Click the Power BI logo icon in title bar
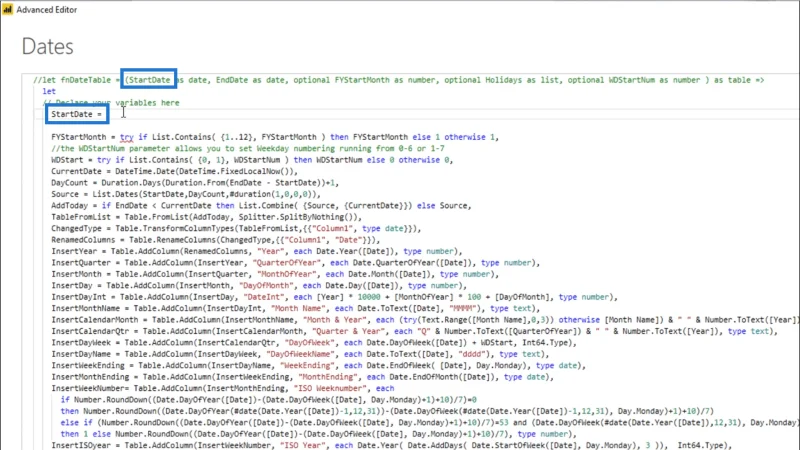Screen dimensions: 800x450 coord(8,9)
